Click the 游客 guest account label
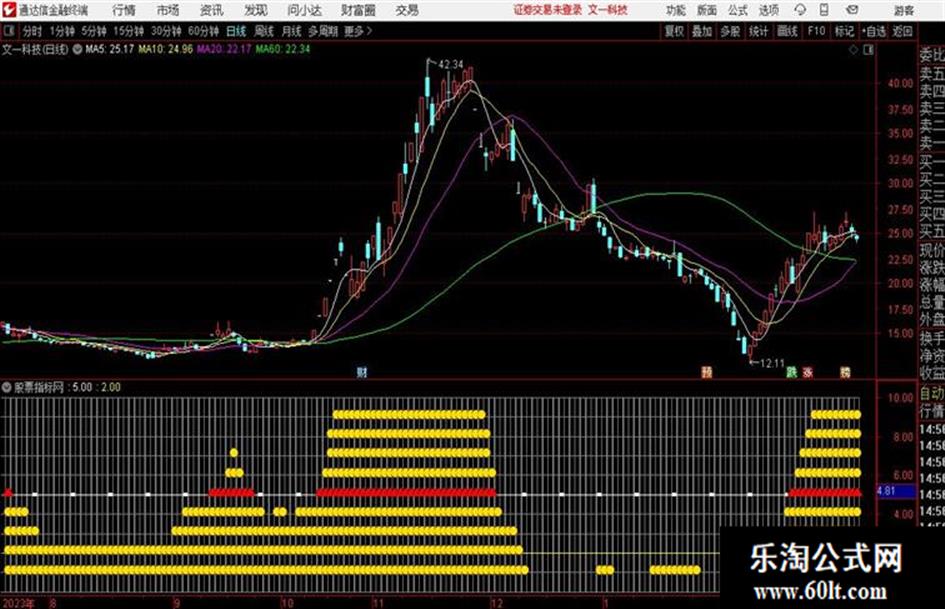Screen dimensions: 945x609 tap(903, 10)
